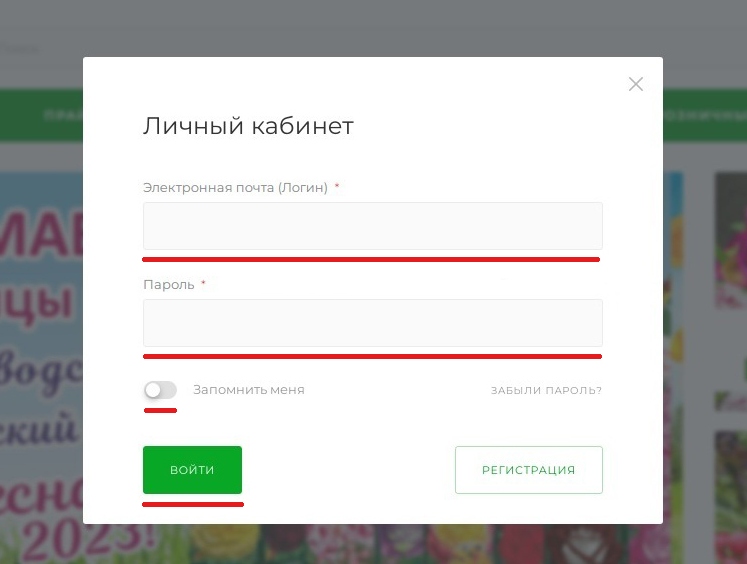This screenshot has height=564, width=747.
Task: Click the red asterisk beside email label
Action: point(337,186)
